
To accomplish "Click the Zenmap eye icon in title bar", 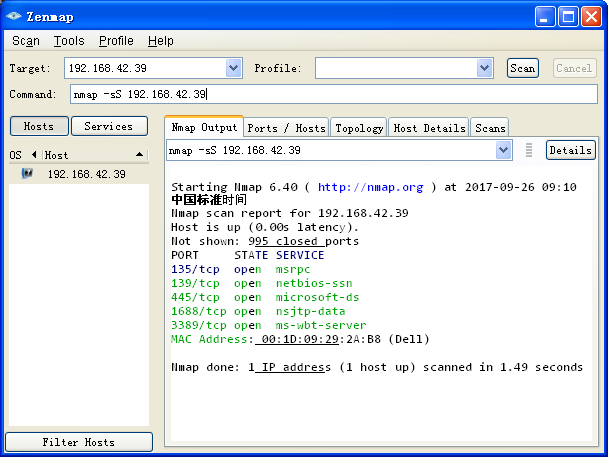I will pyautogui.click(x=14, y=16).
